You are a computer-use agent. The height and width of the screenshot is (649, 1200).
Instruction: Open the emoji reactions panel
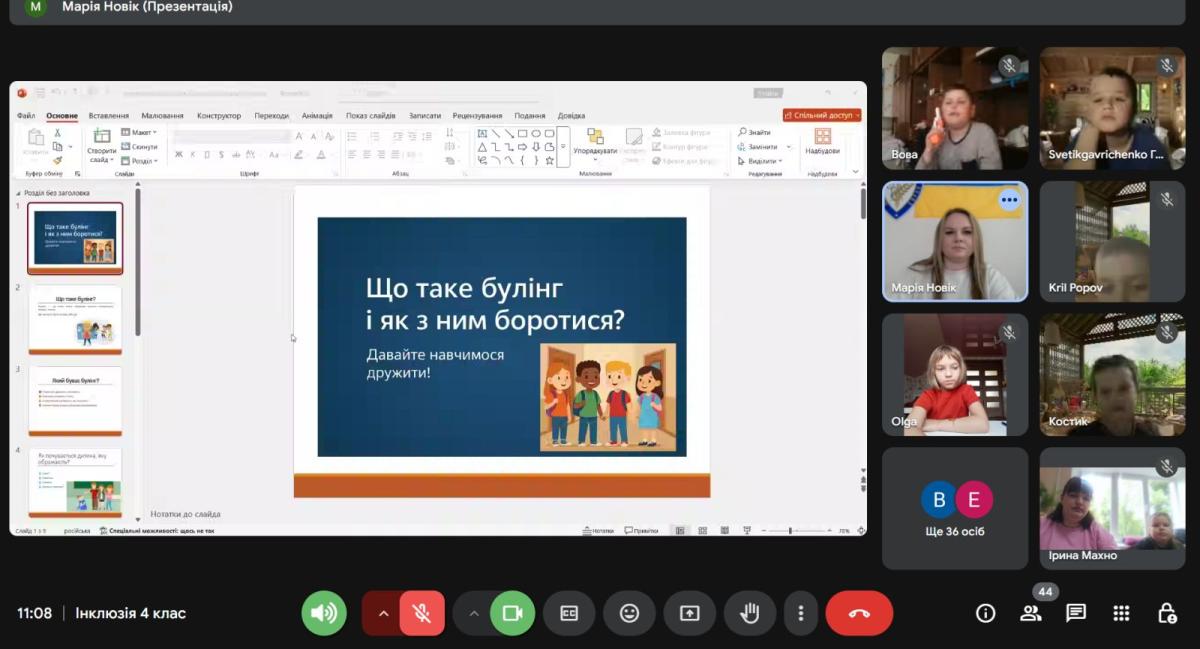pyautogui.click(x=629, y=613)
